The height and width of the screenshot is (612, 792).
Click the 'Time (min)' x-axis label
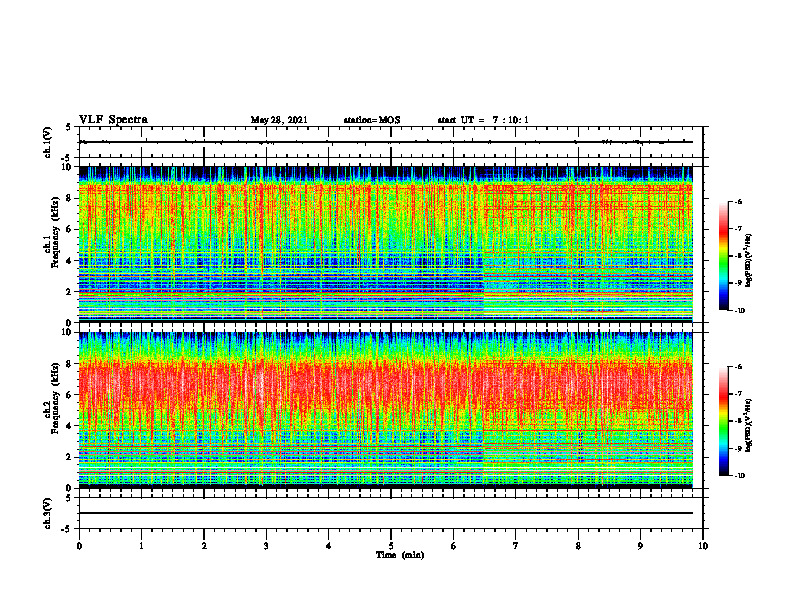pyautogui.click(x=400, y=555)
